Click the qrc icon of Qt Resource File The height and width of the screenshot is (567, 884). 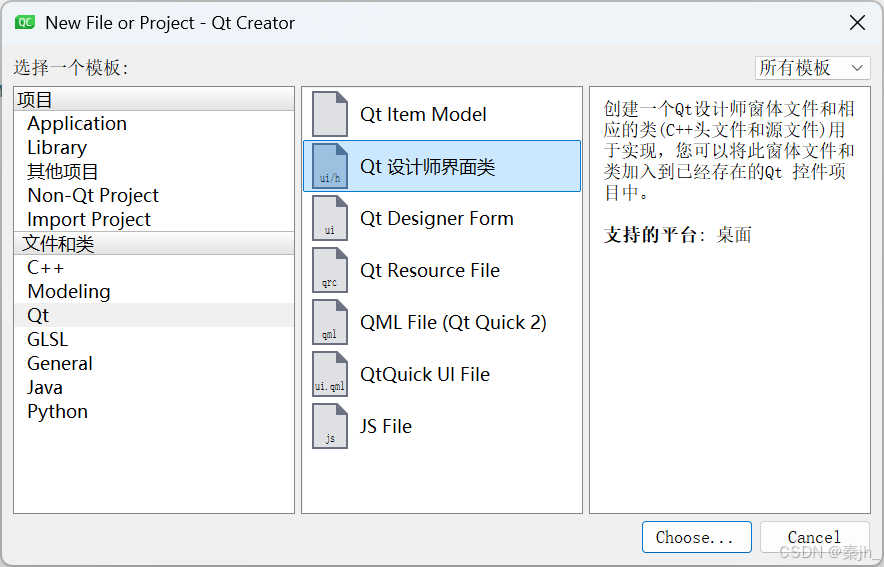coord(330,270)
